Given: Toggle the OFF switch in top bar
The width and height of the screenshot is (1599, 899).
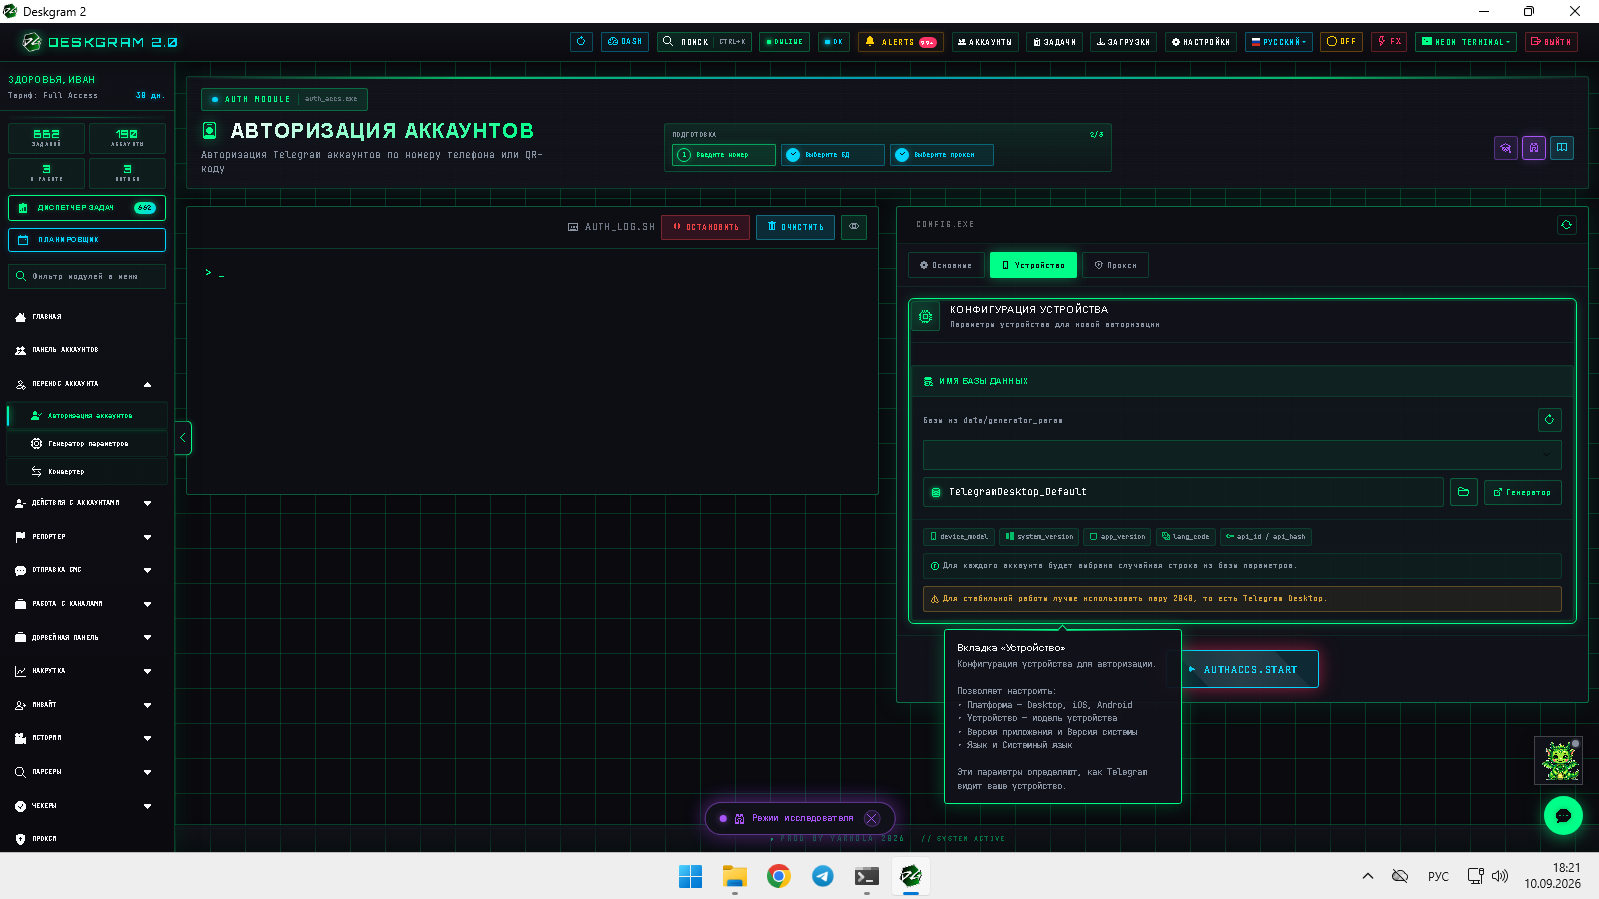Looking at the screenshot, I should tap(1341, 42).
